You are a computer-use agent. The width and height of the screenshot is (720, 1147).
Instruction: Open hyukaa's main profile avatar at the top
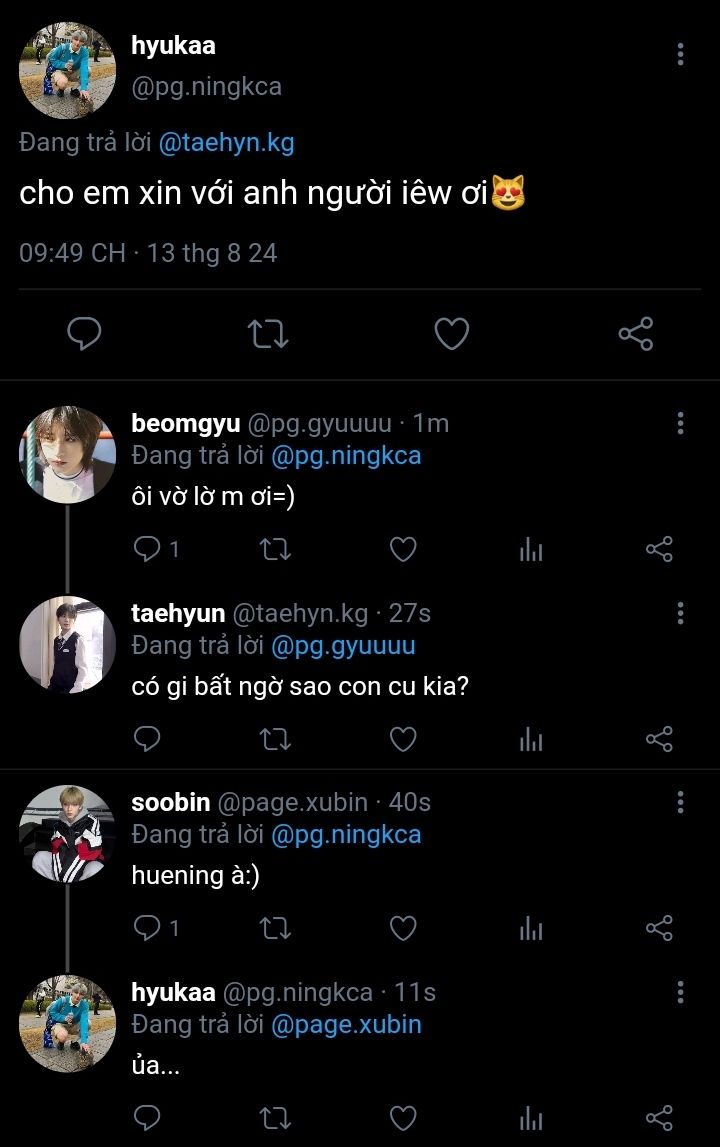pyautogui.click(x=67, y=70)
